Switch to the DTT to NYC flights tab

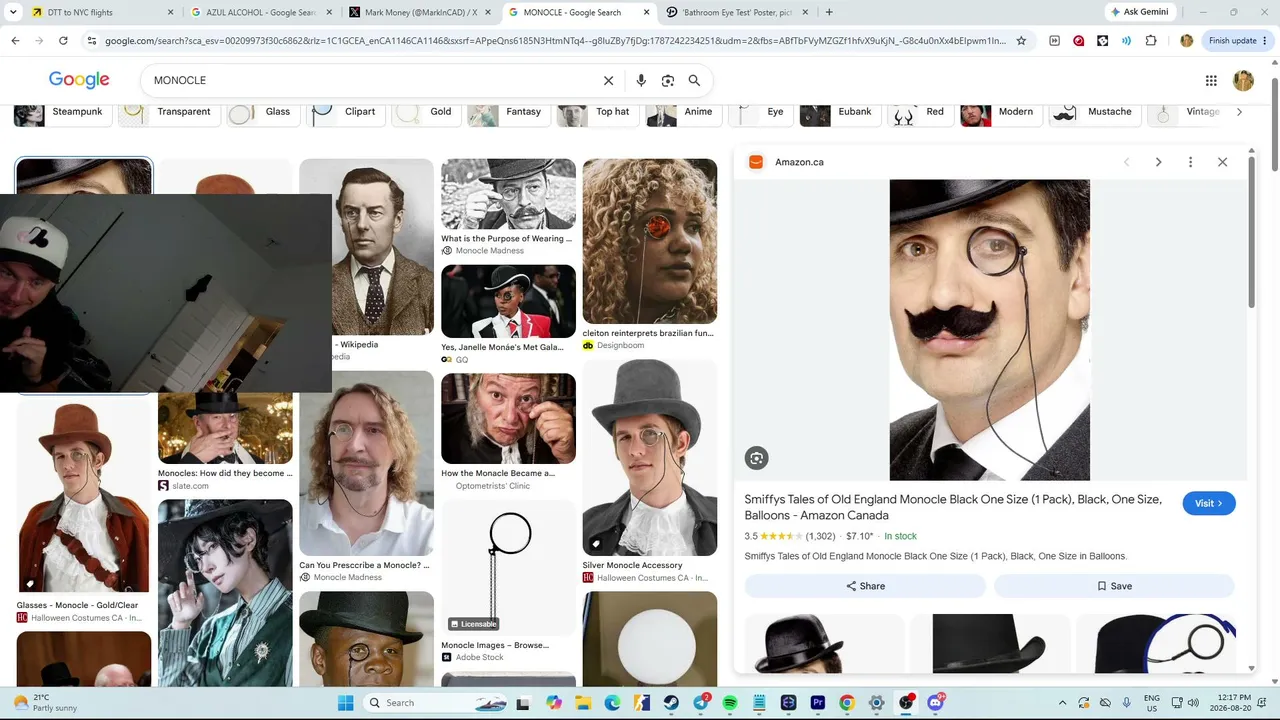coord(100,12)
